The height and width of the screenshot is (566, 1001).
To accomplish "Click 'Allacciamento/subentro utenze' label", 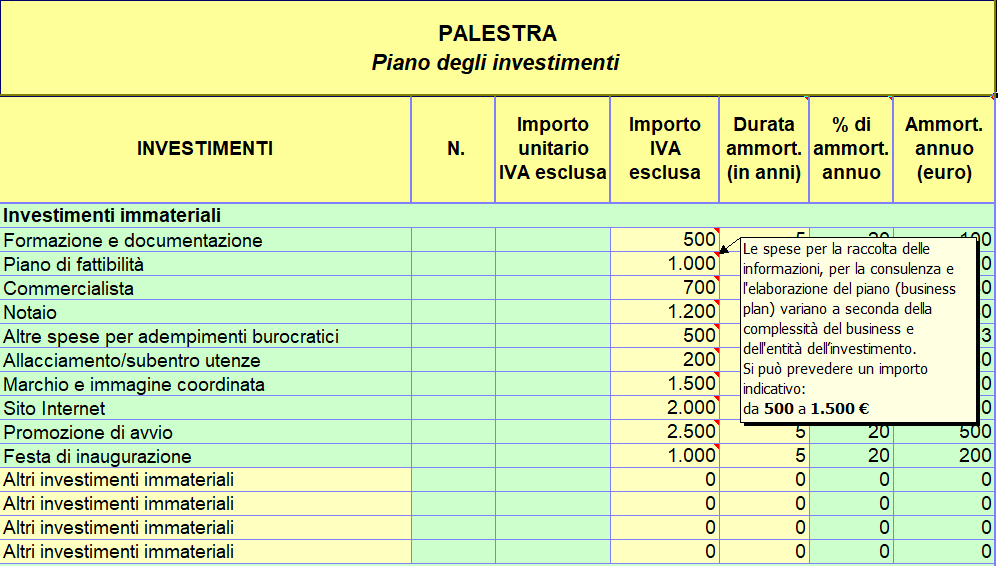I will point(132,361).
